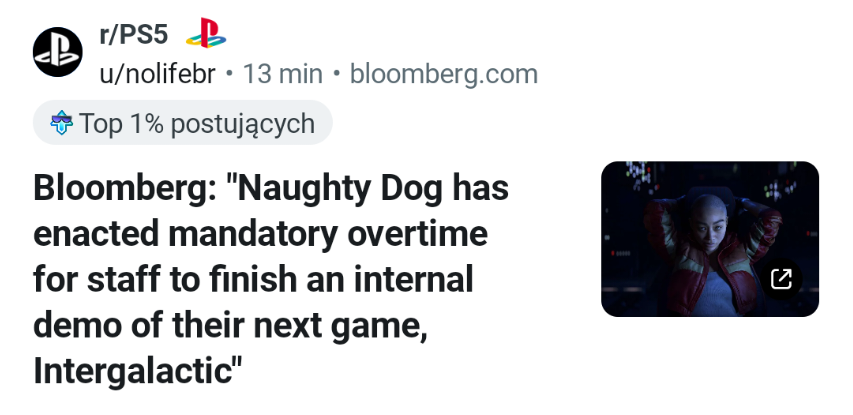Select "enacted mandatory overtime" headline line
Image resolution: width=853 pixels, height=415 pixels.
260,234
